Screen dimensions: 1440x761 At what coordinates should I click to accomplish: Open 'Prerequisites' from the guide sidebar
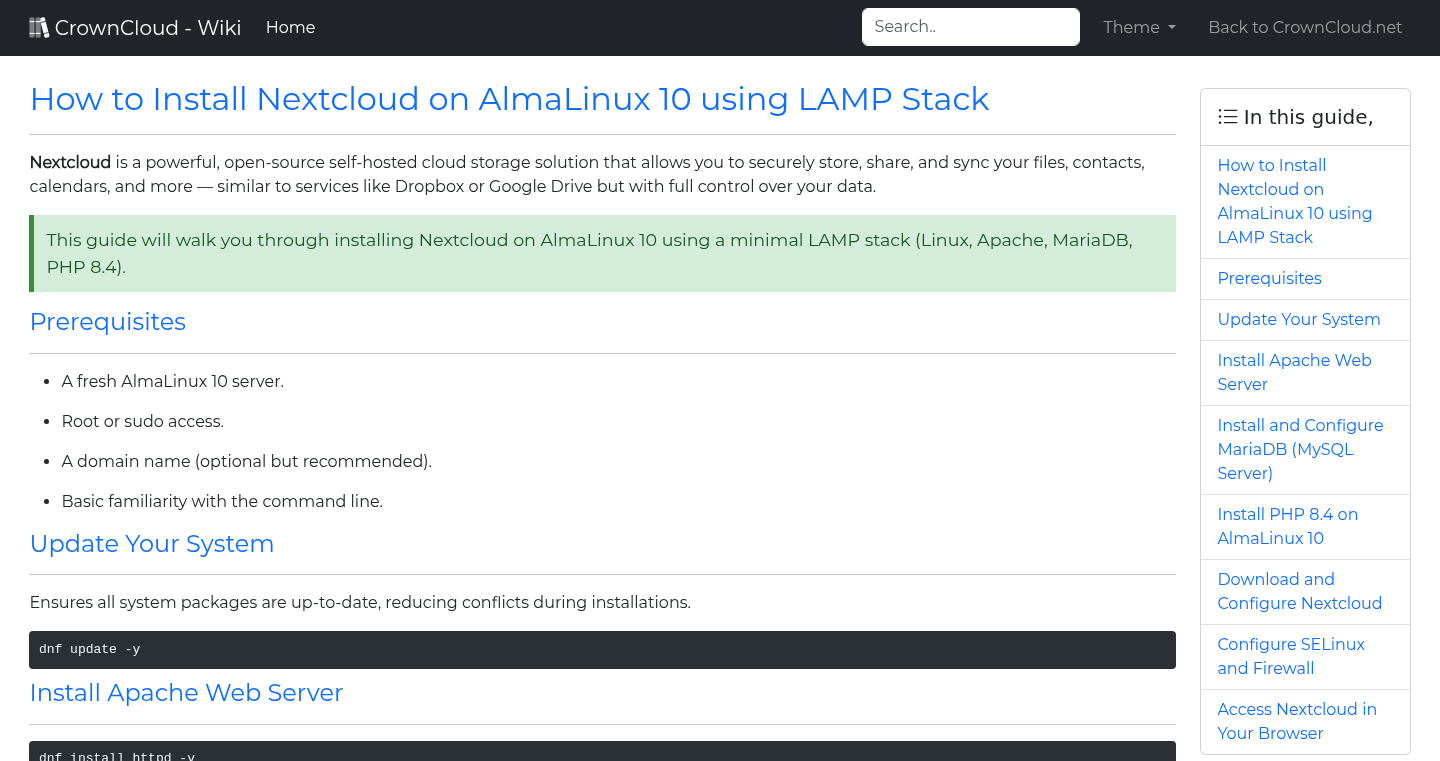coord(1269,278)
